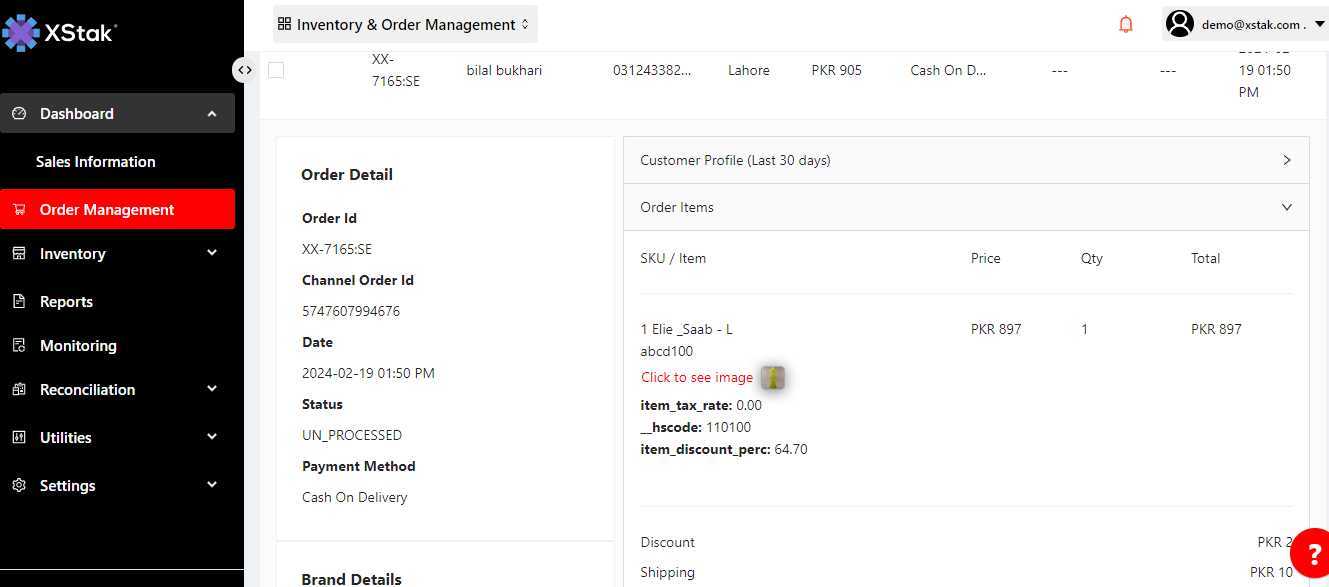Click the red help question mark
This screenshot has height=587, width=1329.
tap(1313, 555)
